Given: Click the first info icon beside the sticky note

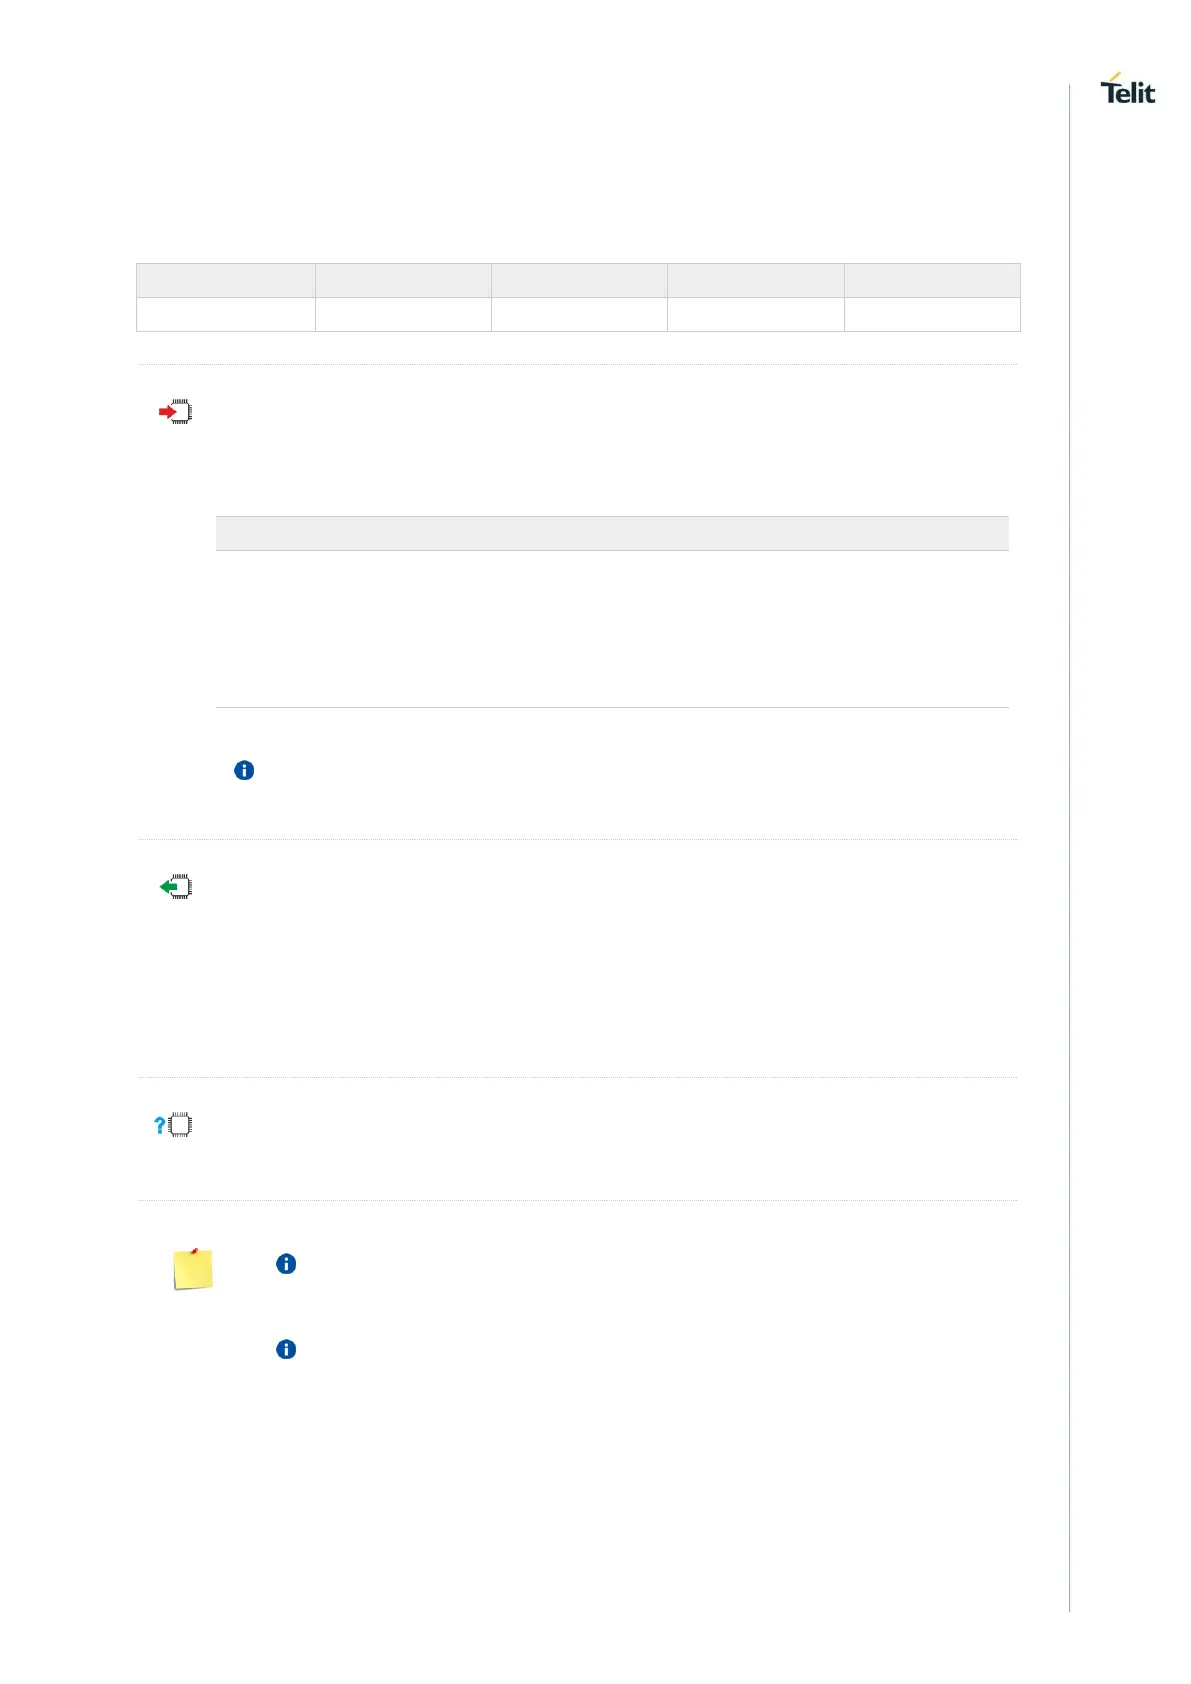Looking at the screenshot, I should pyautogui.click(x=286, y=1264).
